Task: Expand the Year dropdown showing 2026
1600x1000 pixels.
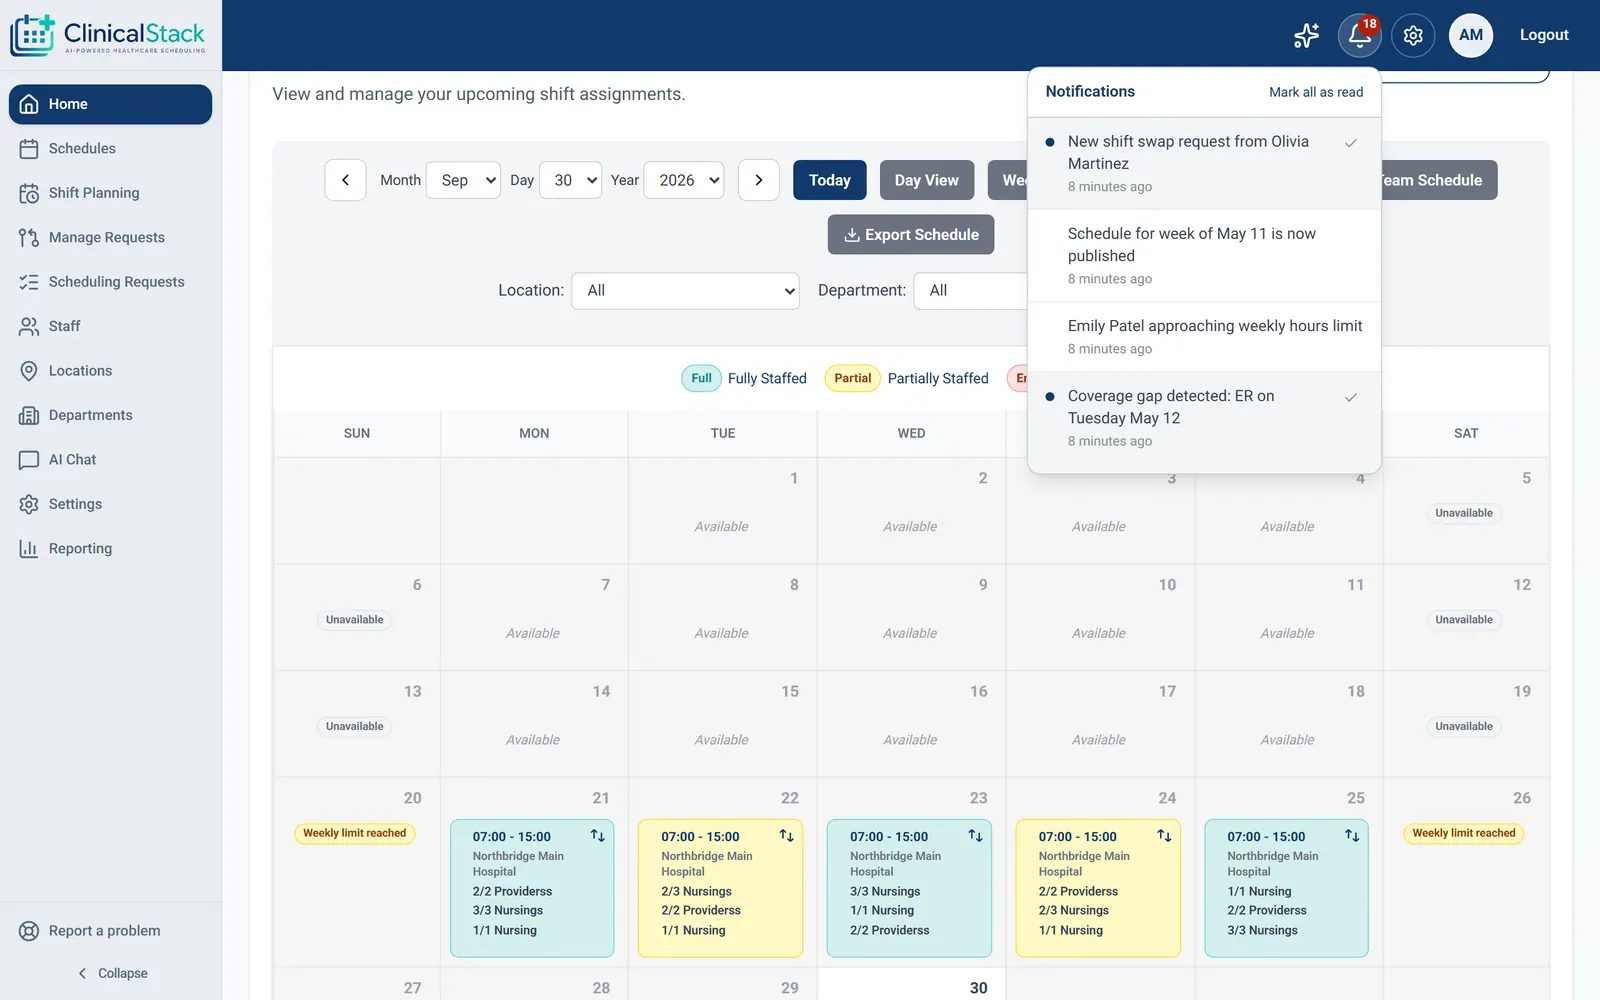Action: [x=684, y=180]
